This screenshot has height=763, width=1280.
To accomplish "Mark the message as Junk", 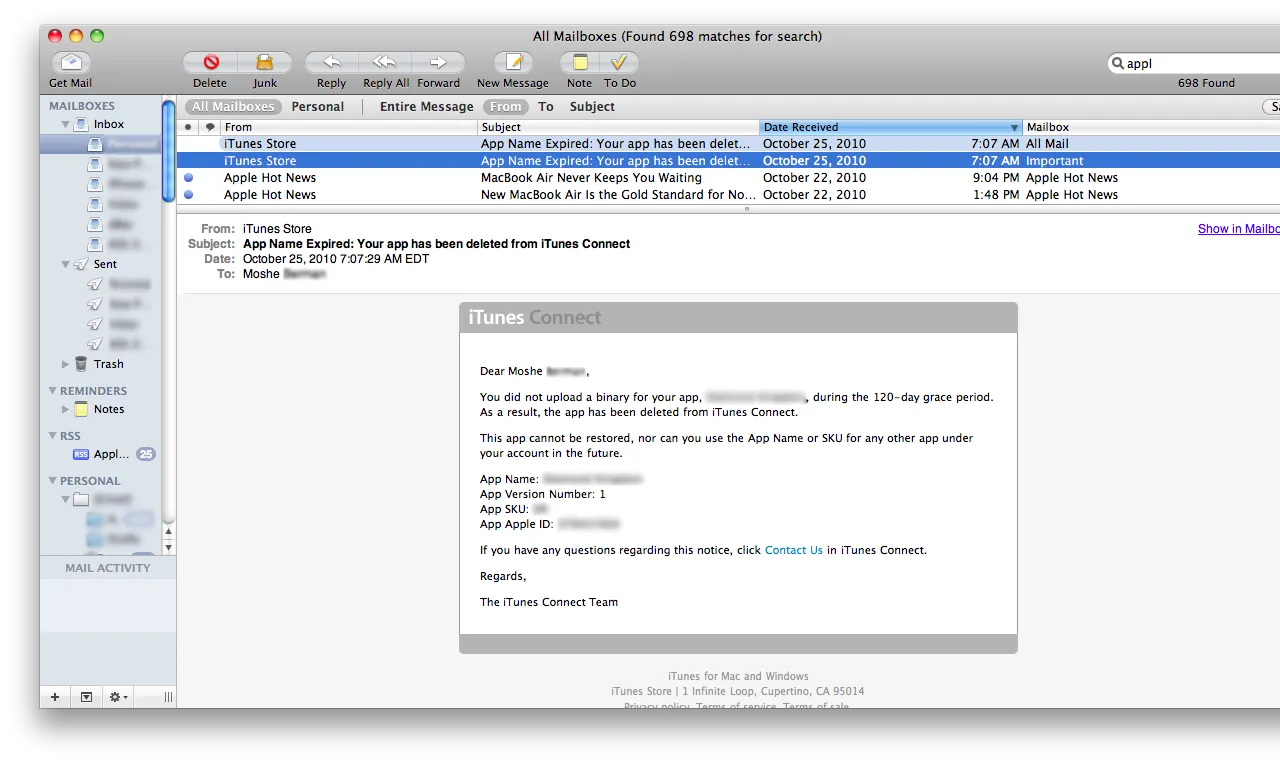I will click(265, 63).
